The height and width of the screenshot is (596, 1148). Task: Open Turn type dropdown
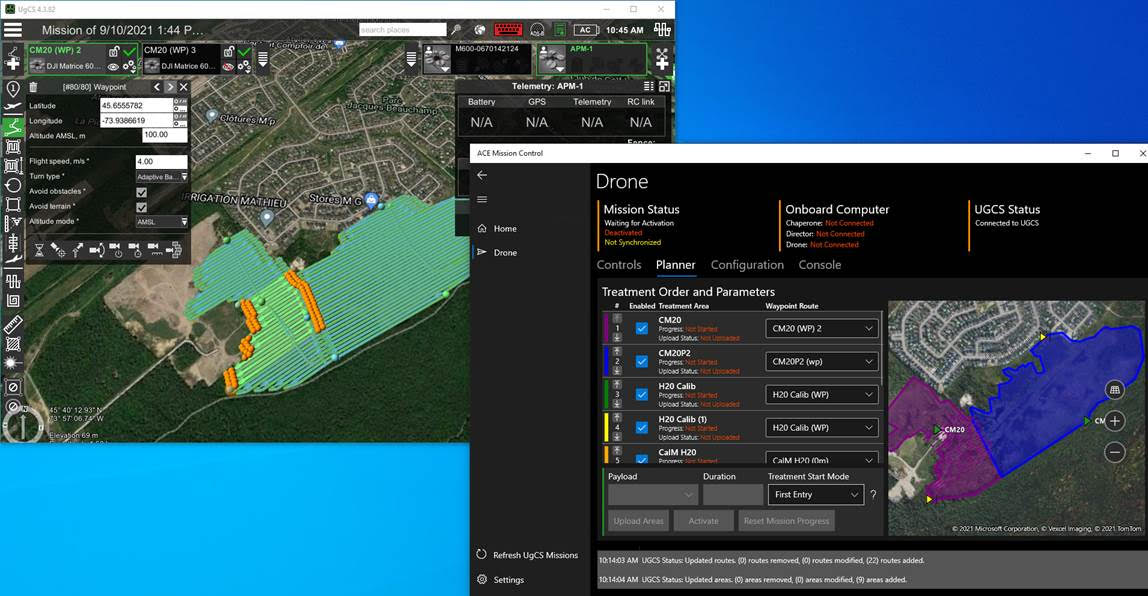point(162,177)
